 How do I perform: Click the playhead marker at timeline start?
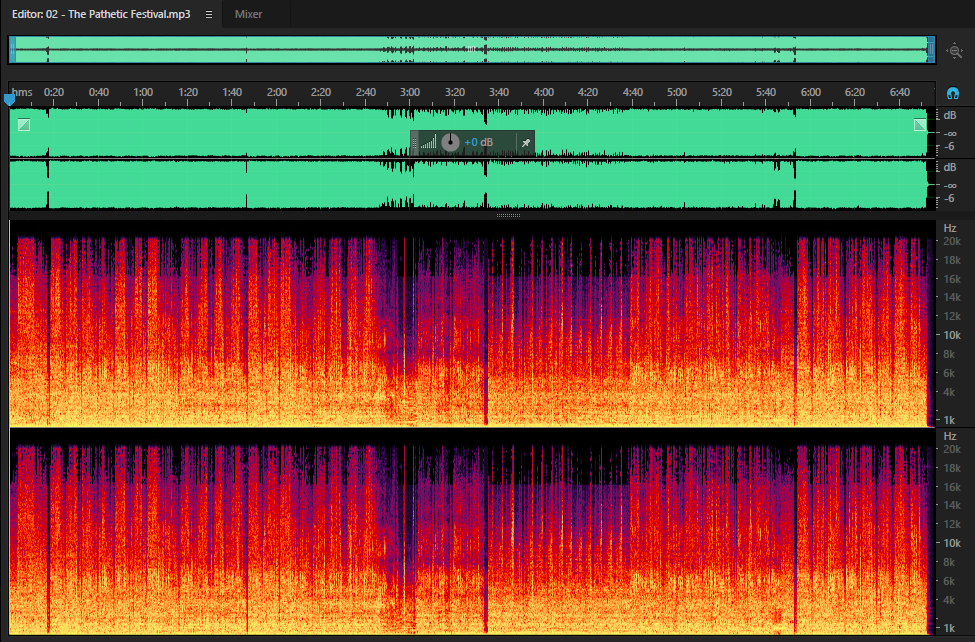(x=9, y=100)
